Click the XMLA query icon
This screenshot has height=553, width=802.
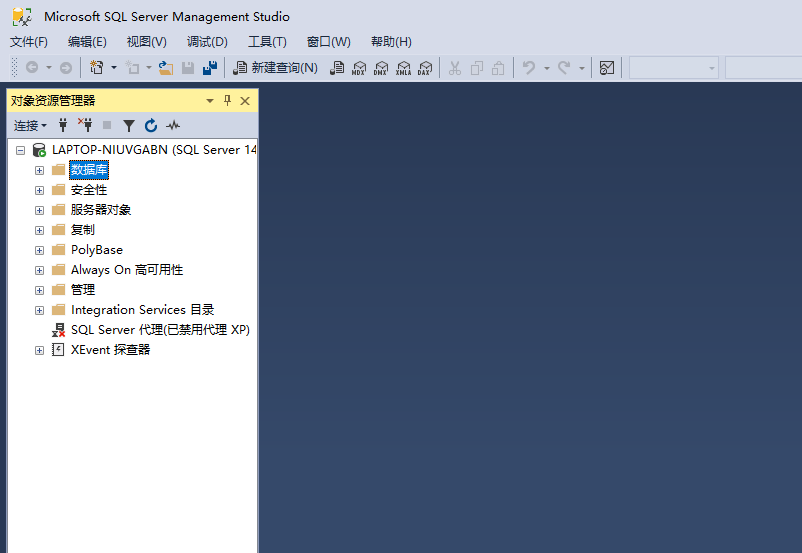403,68
